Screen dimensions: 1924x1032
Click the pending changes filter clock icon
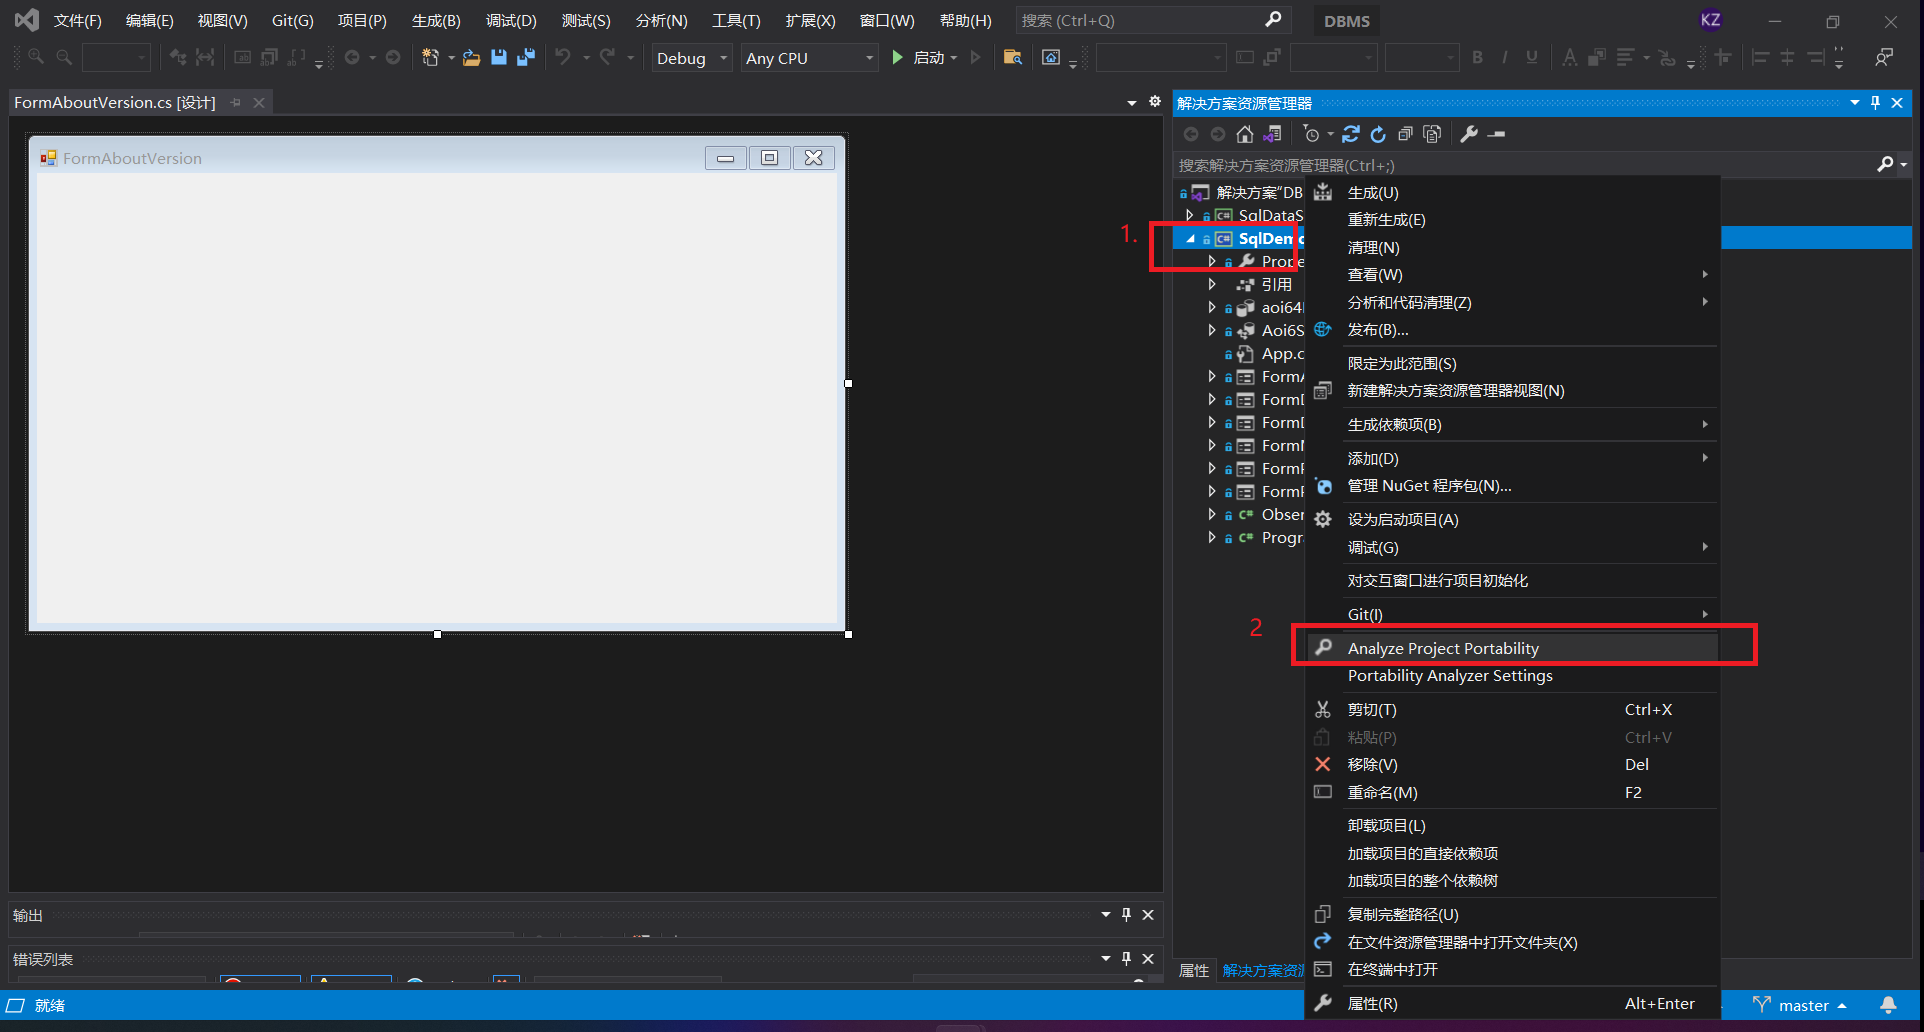point(1312,134)
